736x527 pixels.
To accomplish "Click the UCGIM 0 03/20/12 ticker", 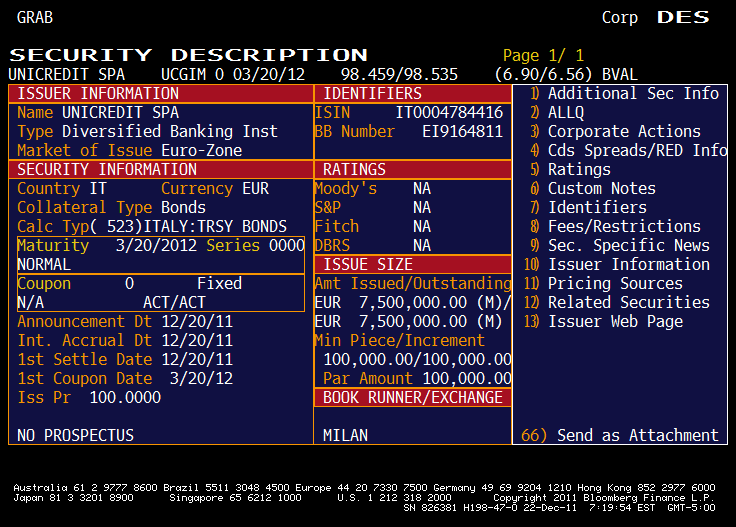I will coord(233,75).
